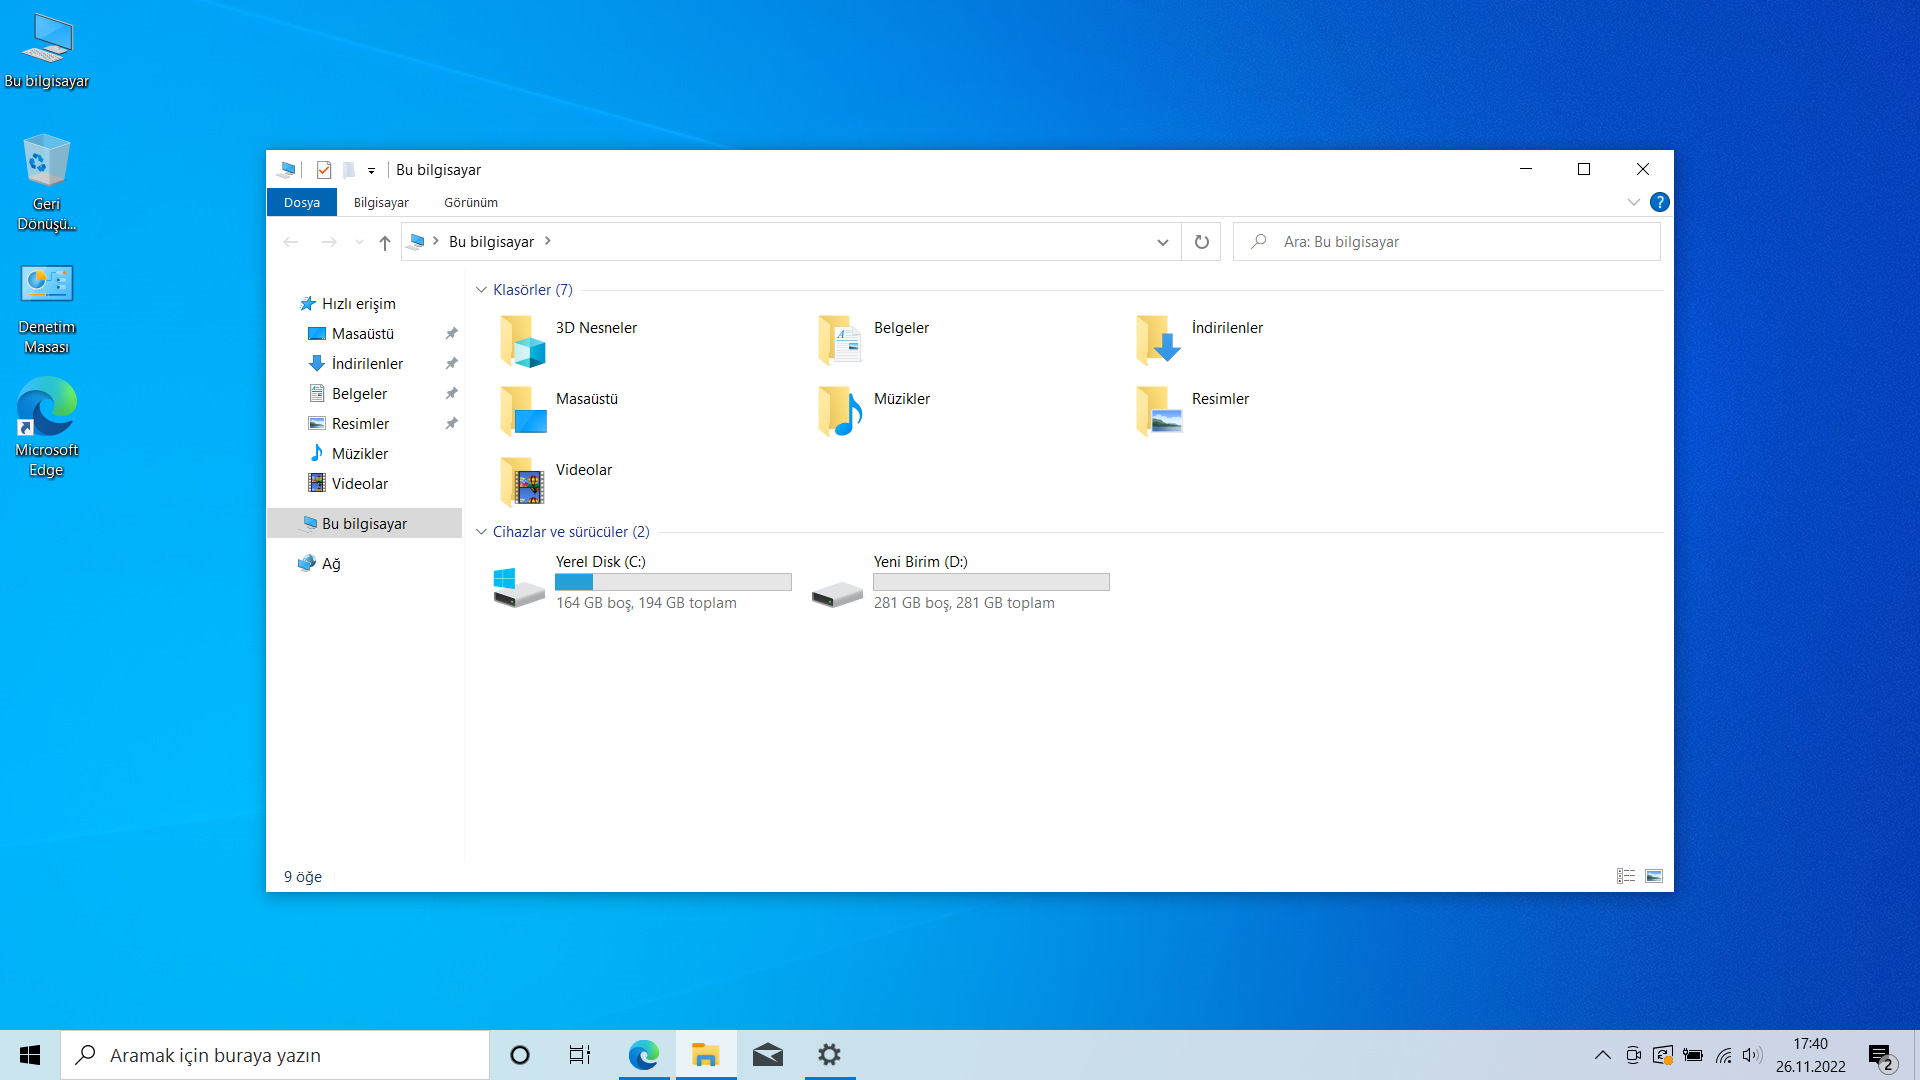The image size is (1920, 1080).
Task: Click the Properties checkmark icon in title bar
Action: coord(323,170)
